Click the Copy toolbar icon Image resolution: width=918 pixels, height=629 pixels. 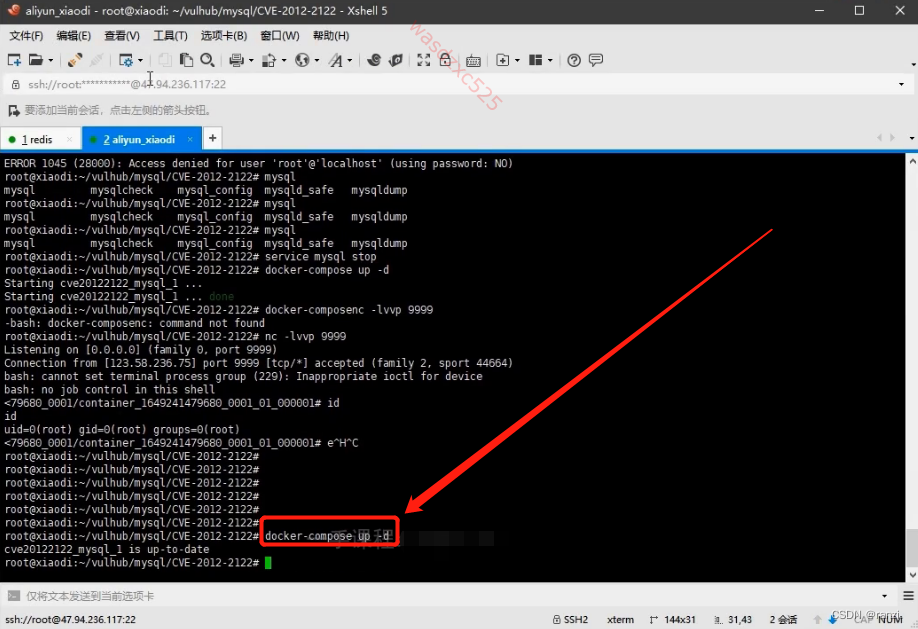click(x=165, y=60)
